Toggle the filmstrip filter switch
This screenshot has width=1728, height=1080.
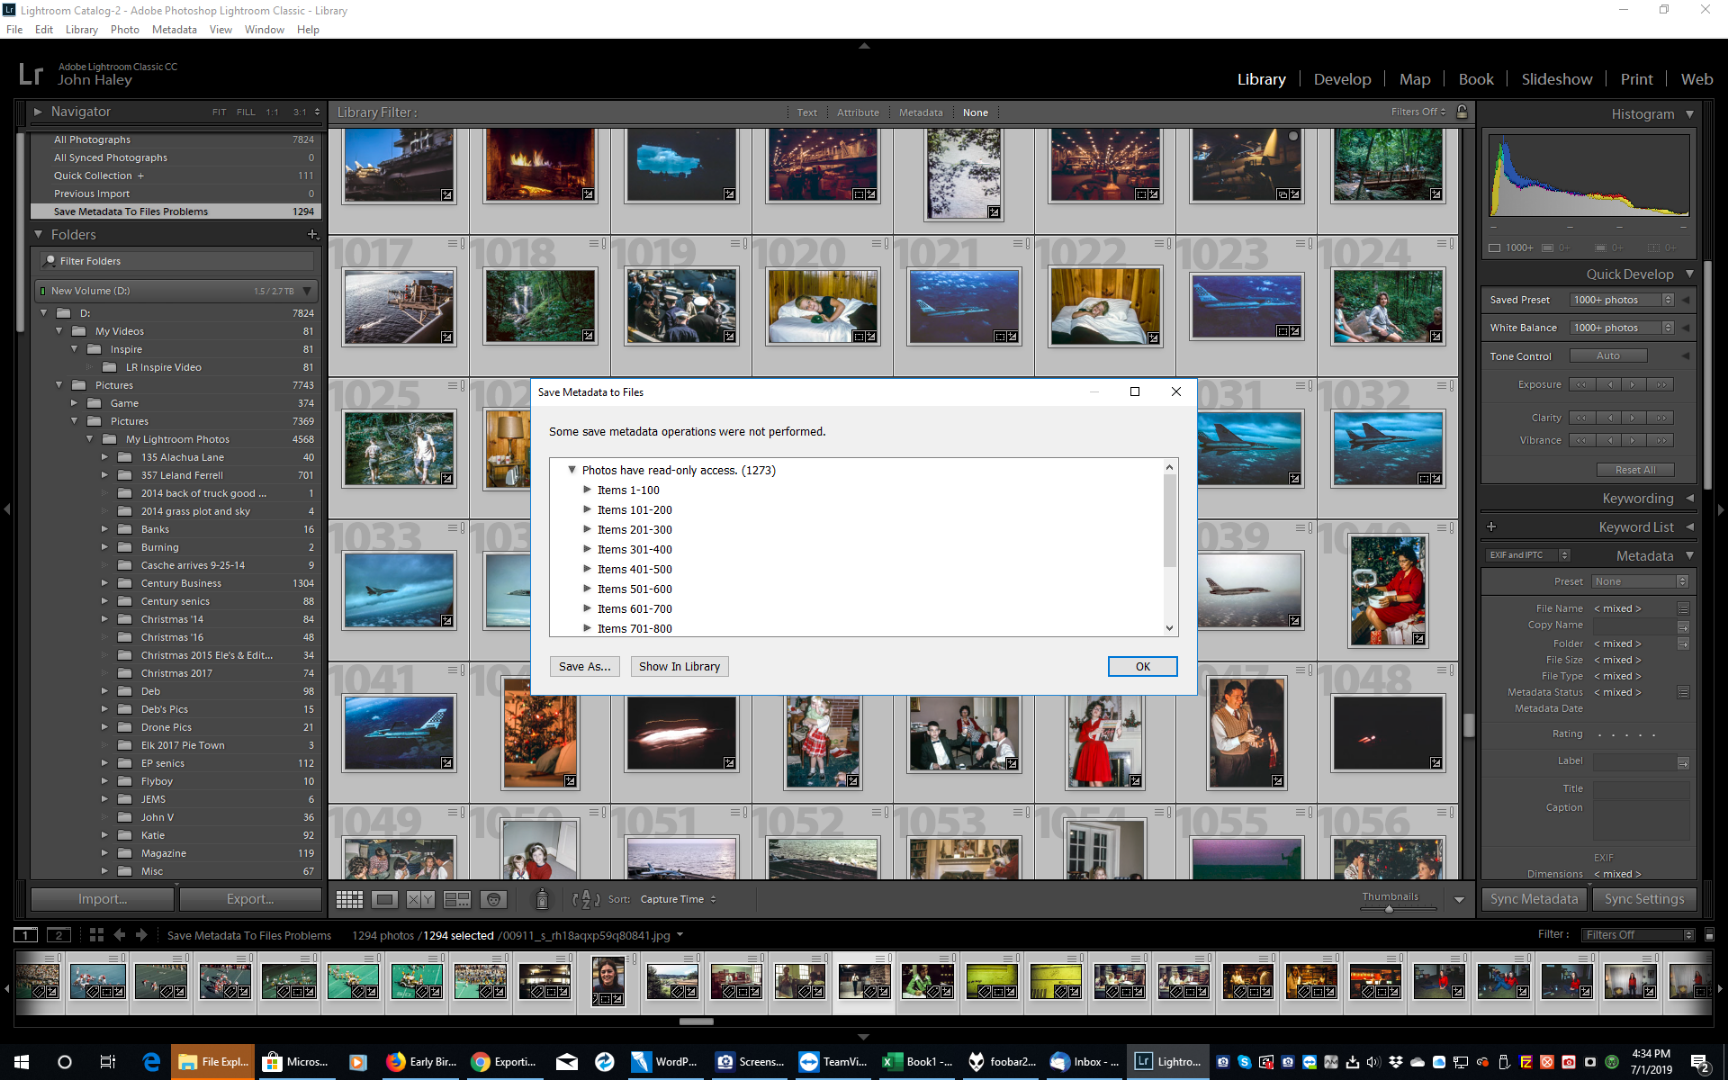(x=1709, y=935)
